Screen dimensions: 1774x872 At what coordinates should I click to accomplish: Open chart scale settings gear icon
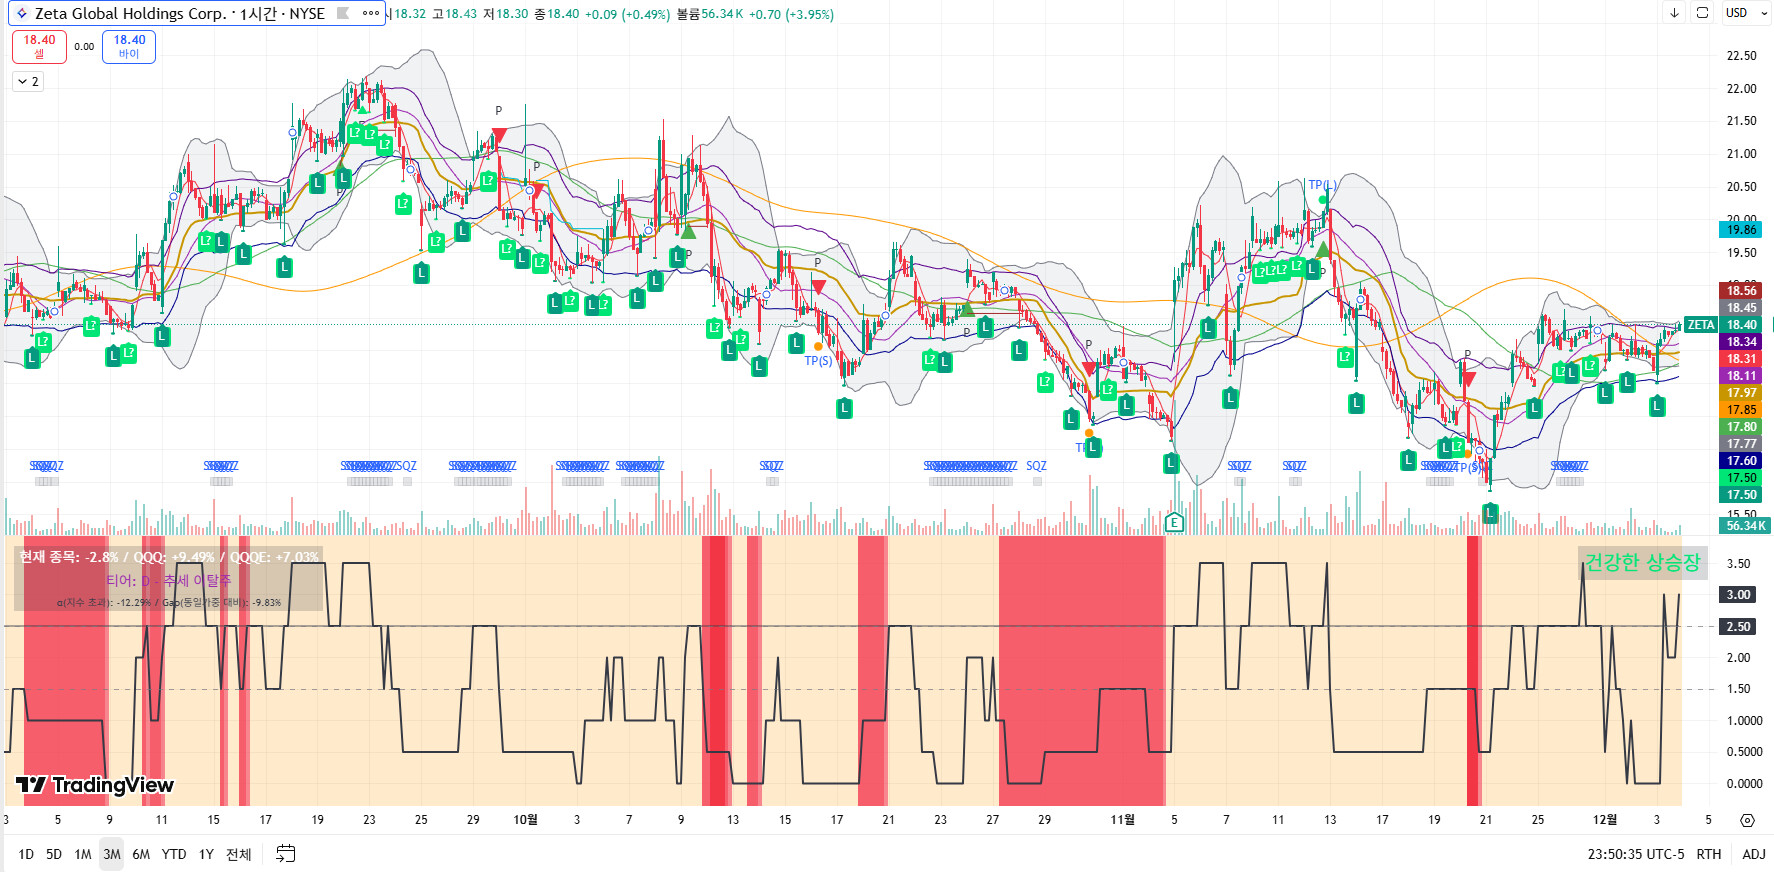(1747, 820)
